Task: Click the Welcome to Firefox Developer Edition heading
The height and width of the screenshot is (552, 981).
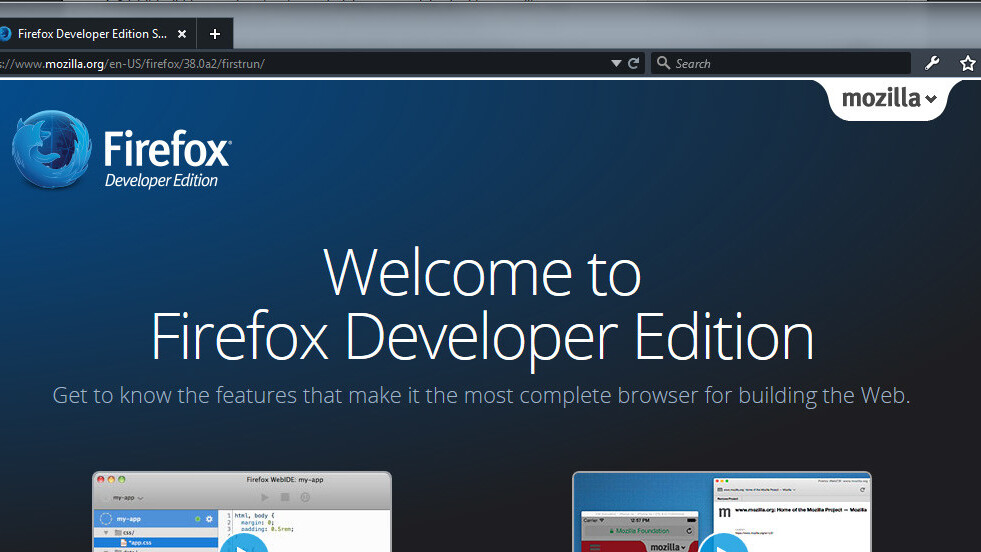Action: 482,305
